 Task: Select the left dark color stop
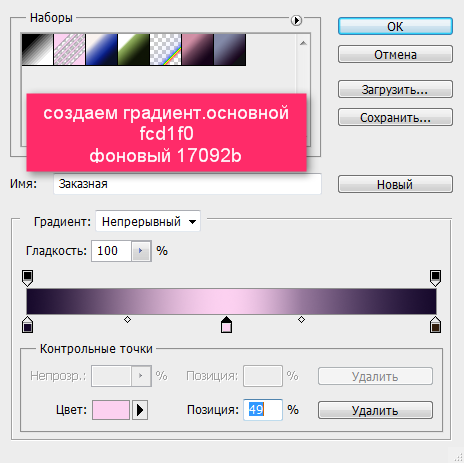tap(27, 325)
